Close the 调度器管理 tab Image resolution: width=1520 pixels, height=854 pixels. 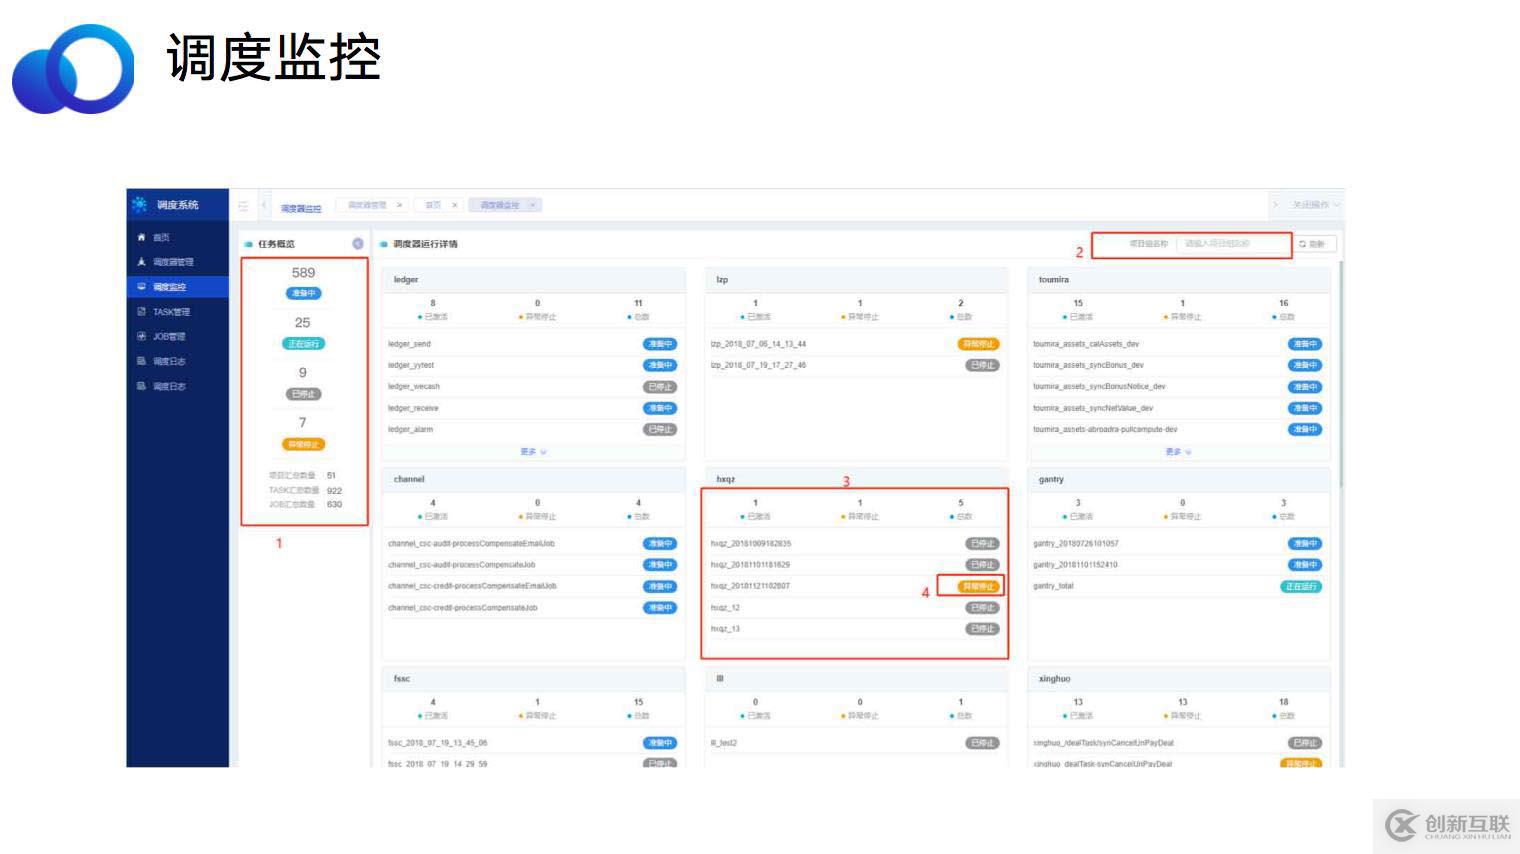(x=399, y=205)
